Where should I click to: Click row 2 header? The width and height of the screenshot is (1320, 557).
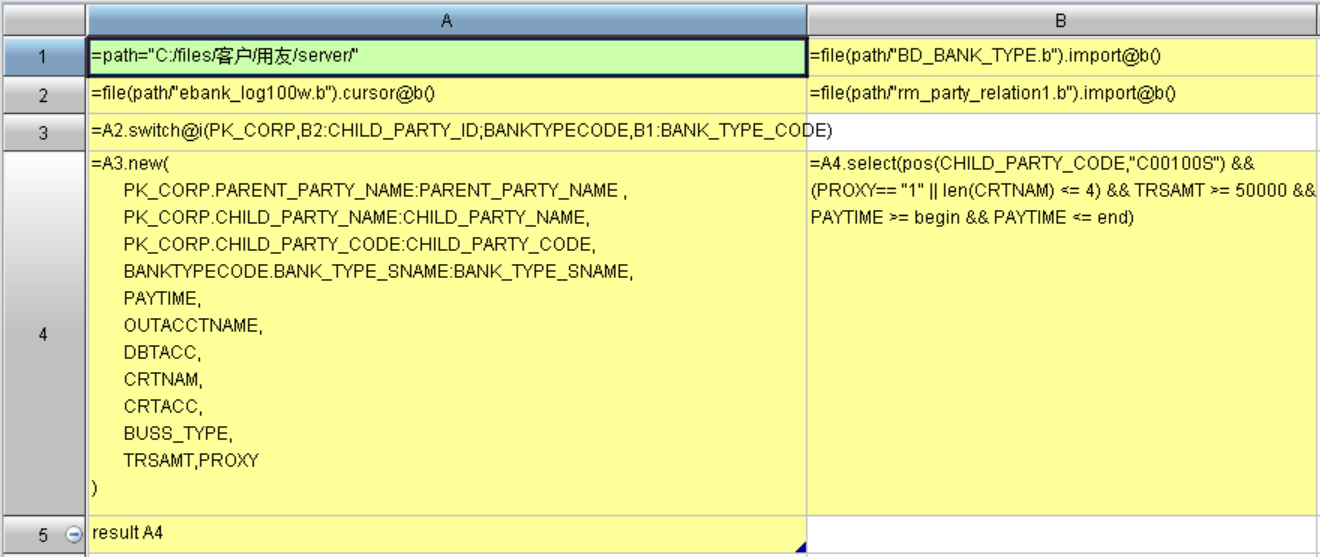coord(43,95)
